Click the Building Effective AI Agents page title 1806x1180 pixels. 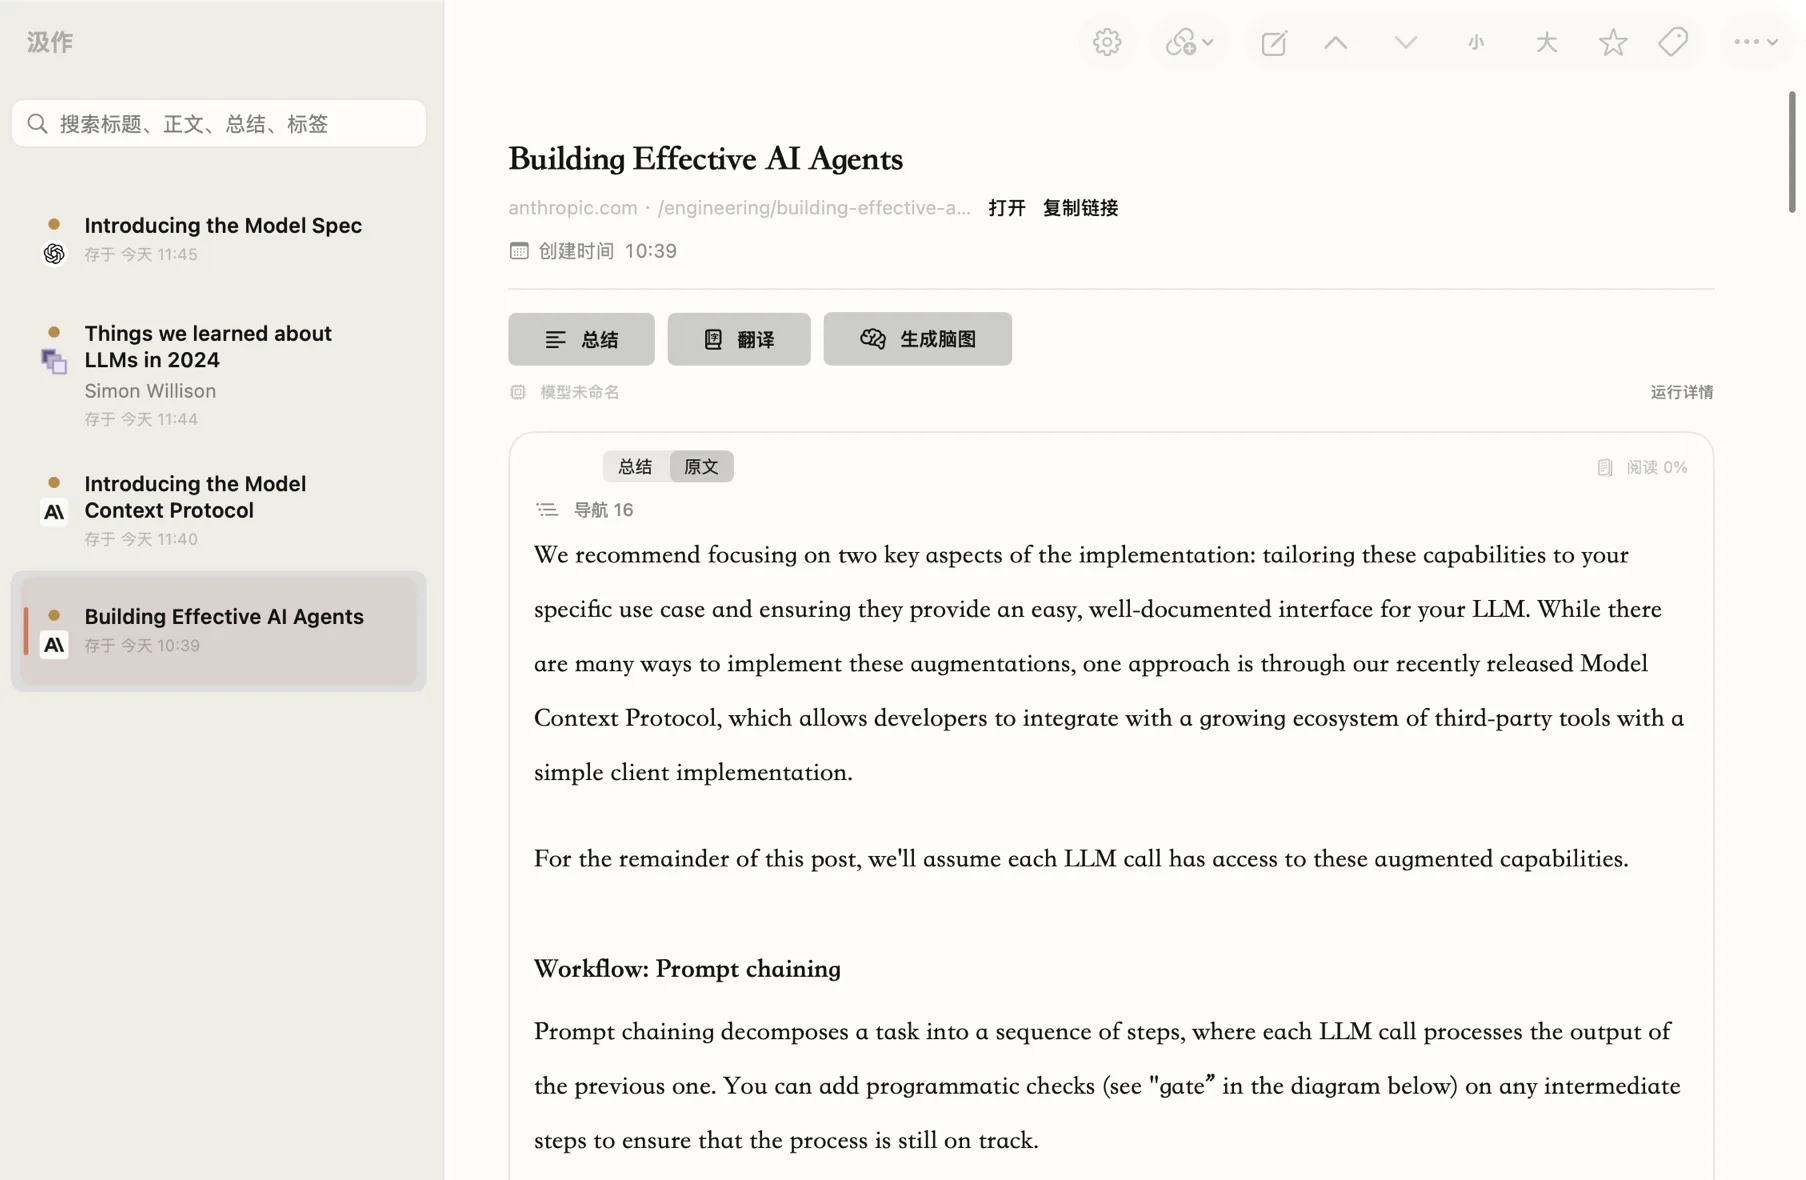[705, 160]
